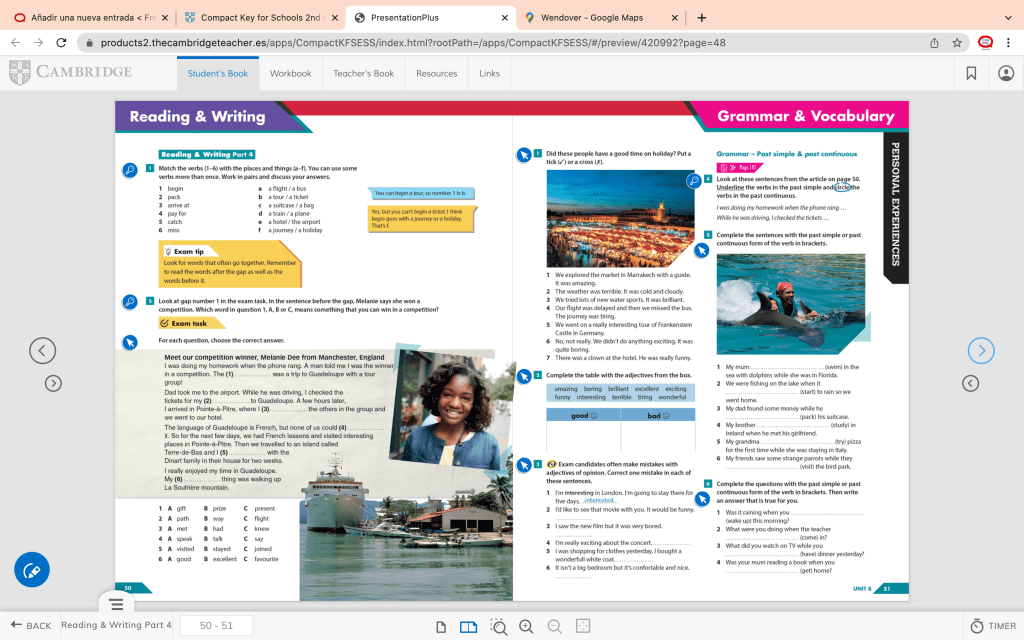The width and height of the screenshot is (1024, 640).
Task: Expand the left side panel arrow
Action: 54,383
